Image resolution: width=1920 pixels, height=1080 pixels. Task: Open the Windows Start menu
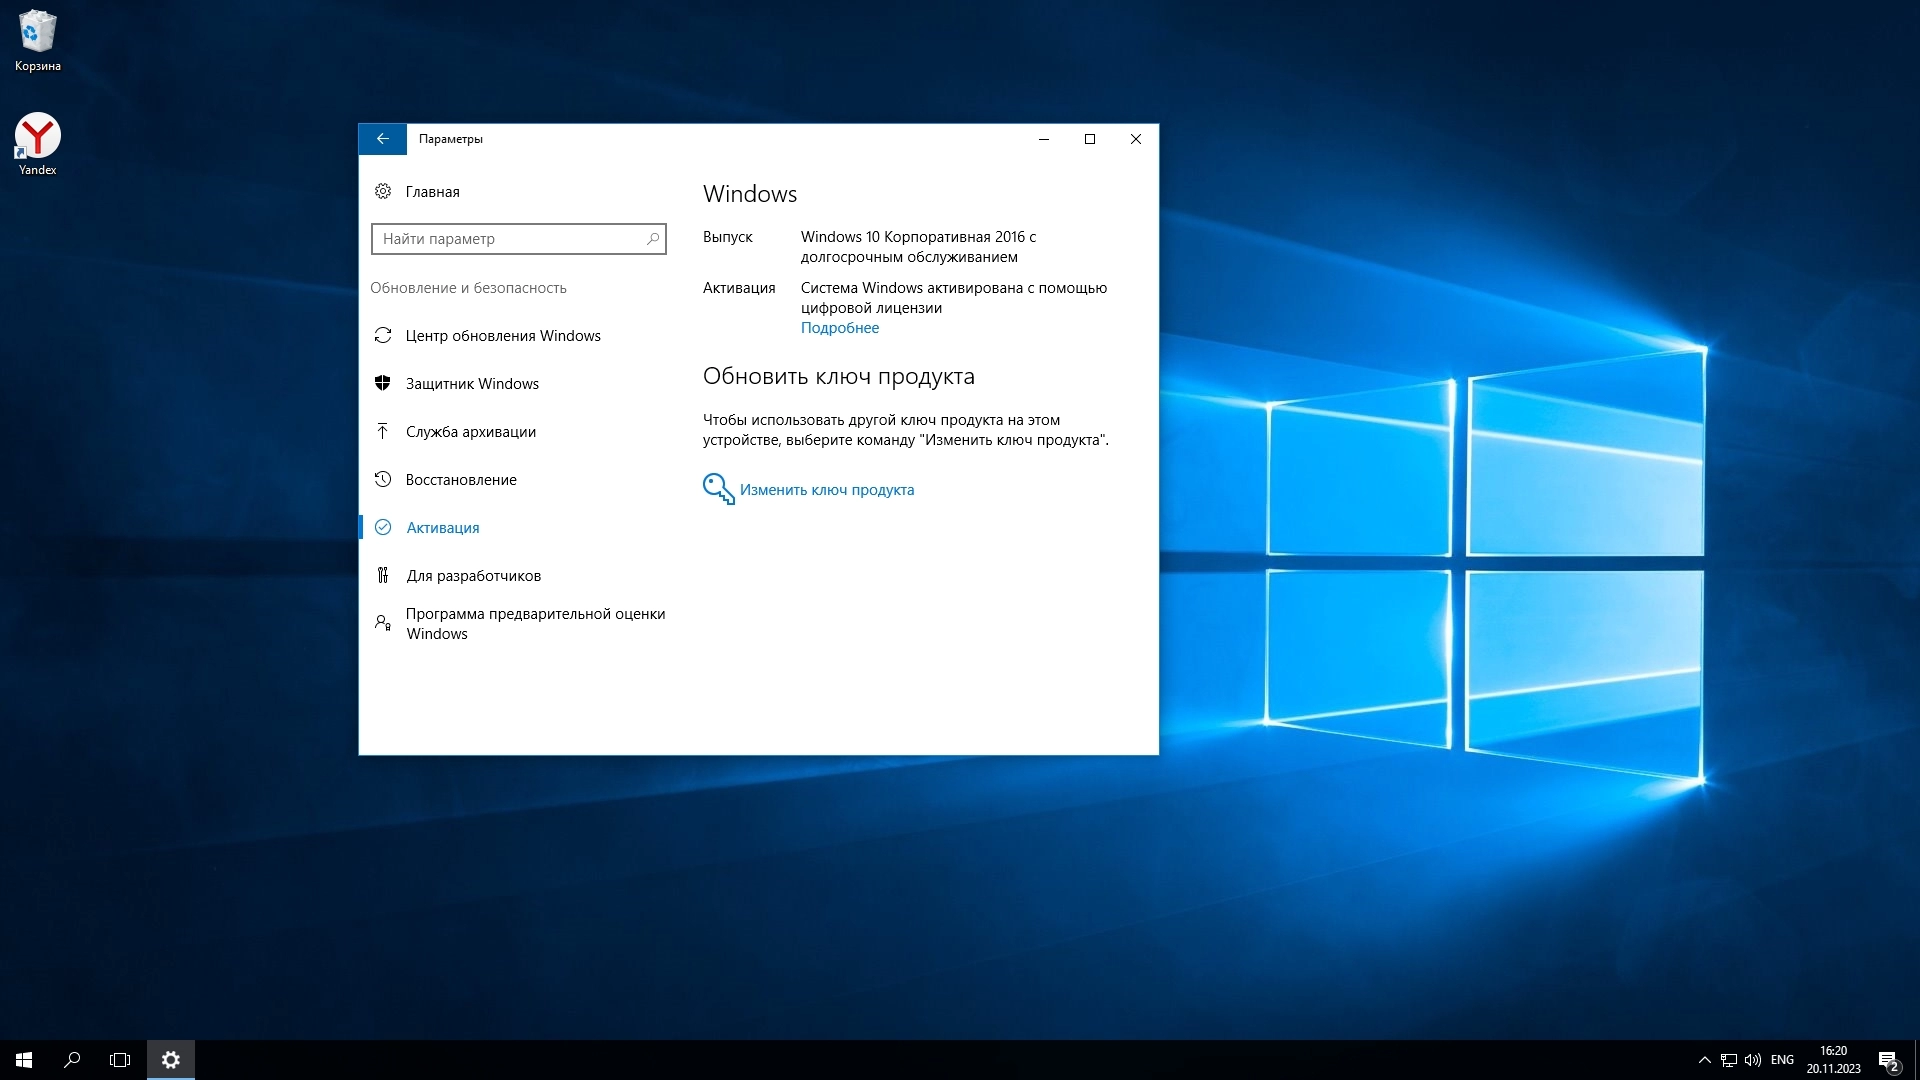coord(24,1060)
